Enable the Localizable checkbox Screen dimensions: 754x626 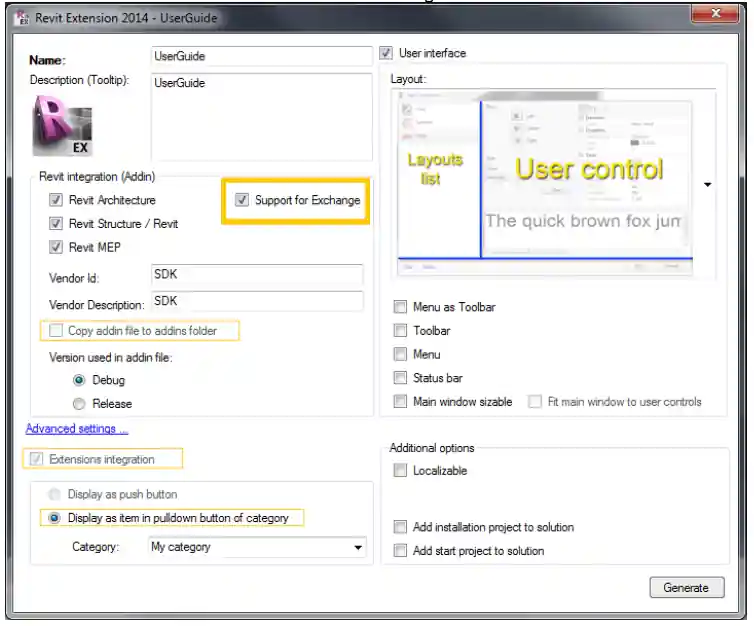(401, 471)
